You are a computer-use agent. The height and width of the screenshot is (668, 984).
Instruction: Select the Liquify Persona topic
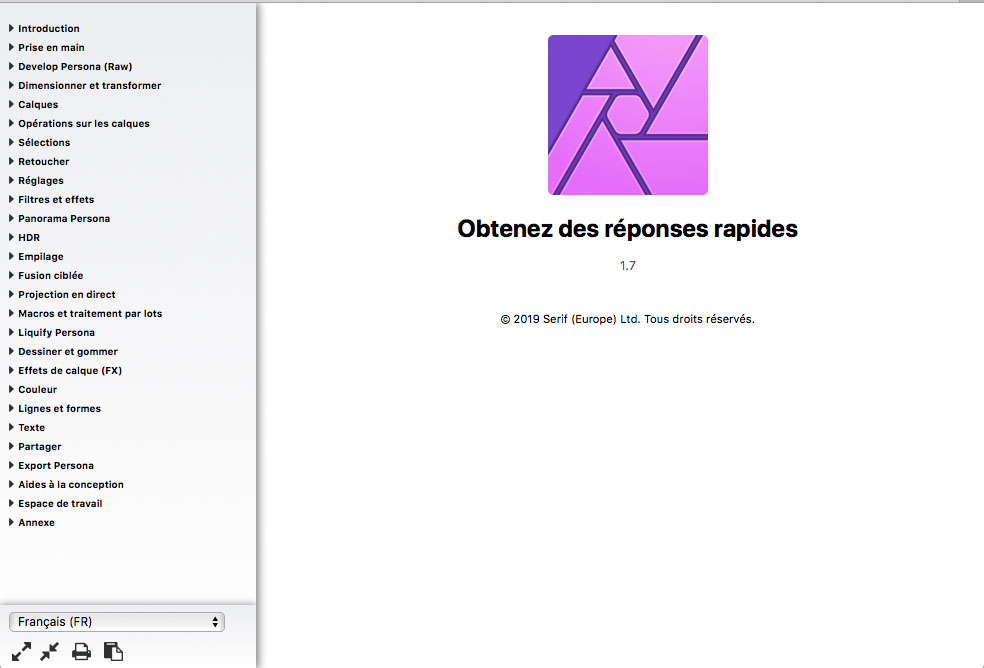pyautogui.click(x=56, y=333)
